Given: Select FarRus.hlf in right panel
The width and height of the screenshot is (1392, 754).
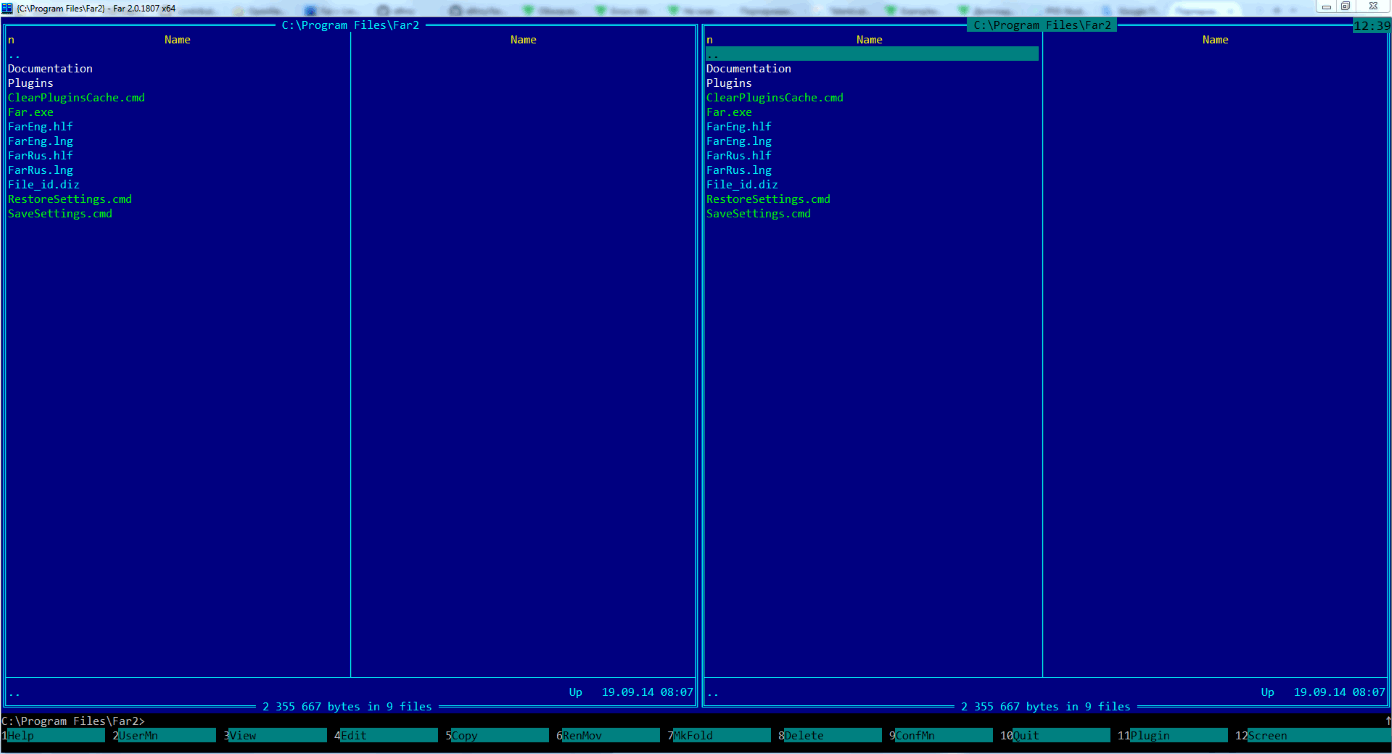Looking at the screenshot, I should point(739,156).
